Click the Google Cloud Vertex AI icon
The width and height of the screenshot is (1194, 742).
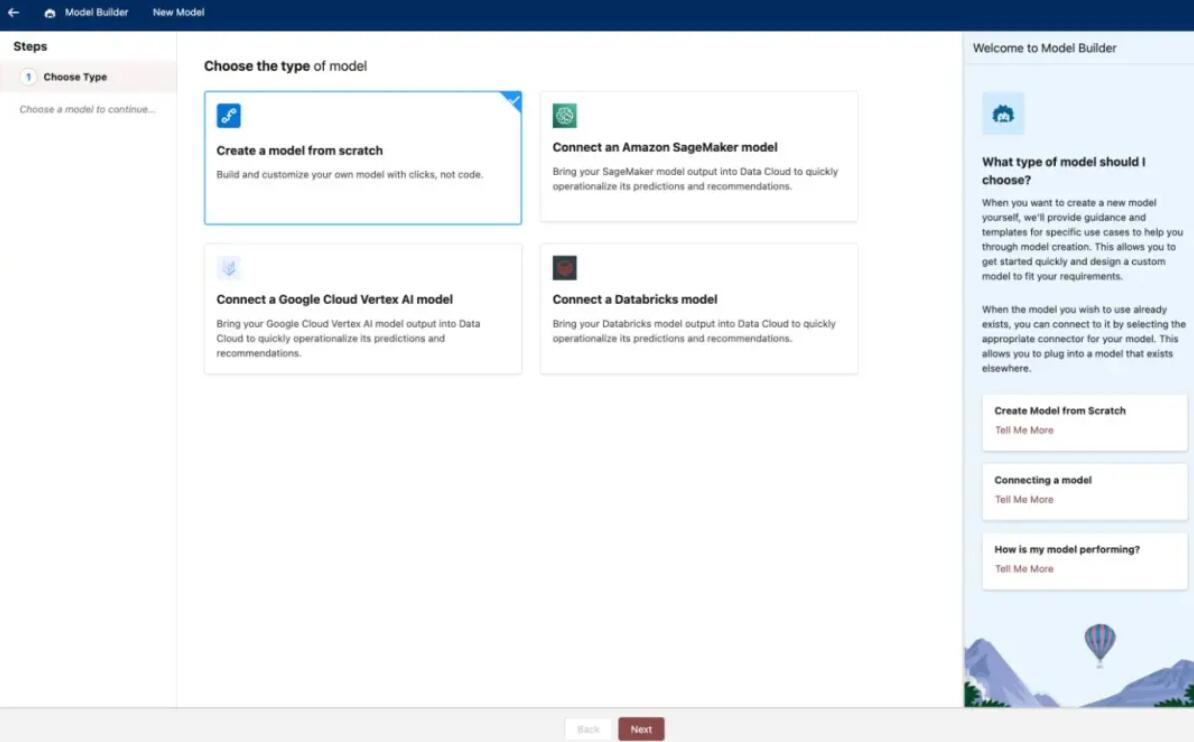tap(229, 268)
